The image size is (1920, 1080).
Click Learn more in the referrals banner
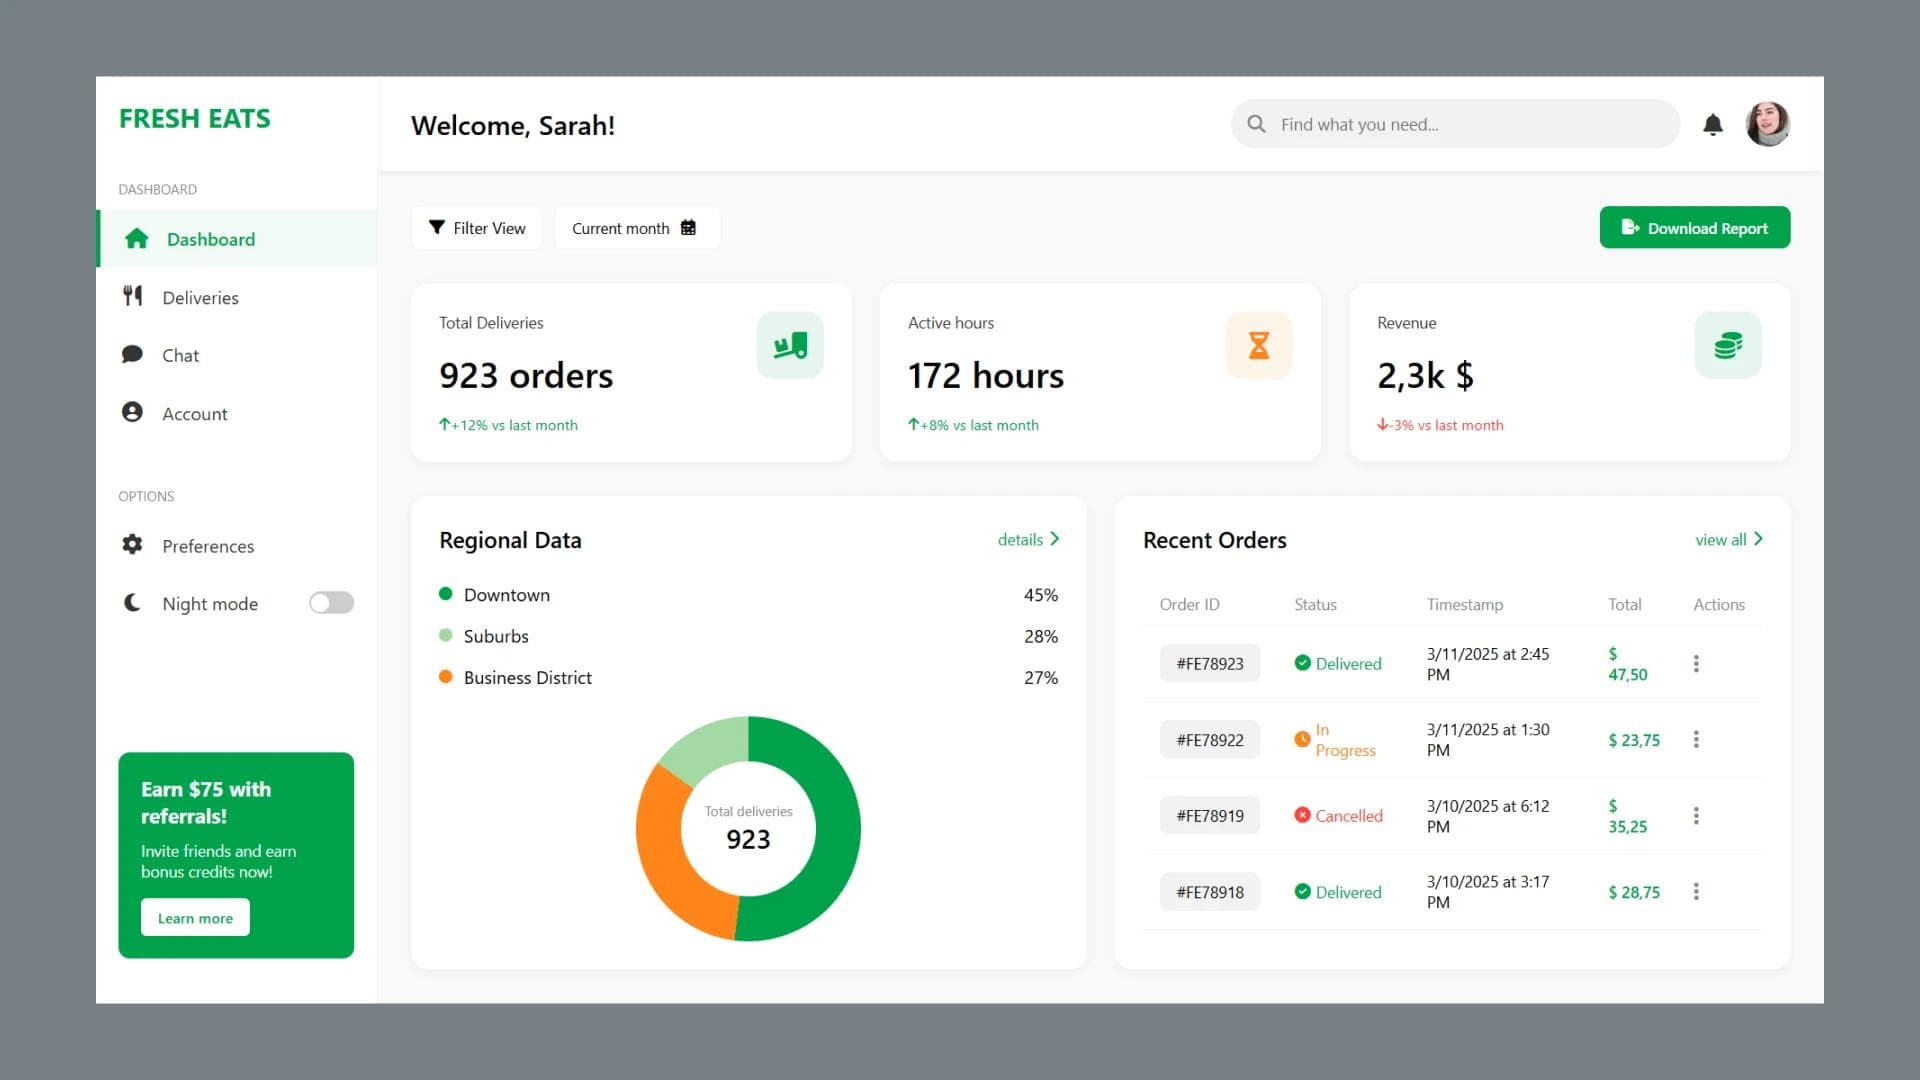tap(195, 917)
